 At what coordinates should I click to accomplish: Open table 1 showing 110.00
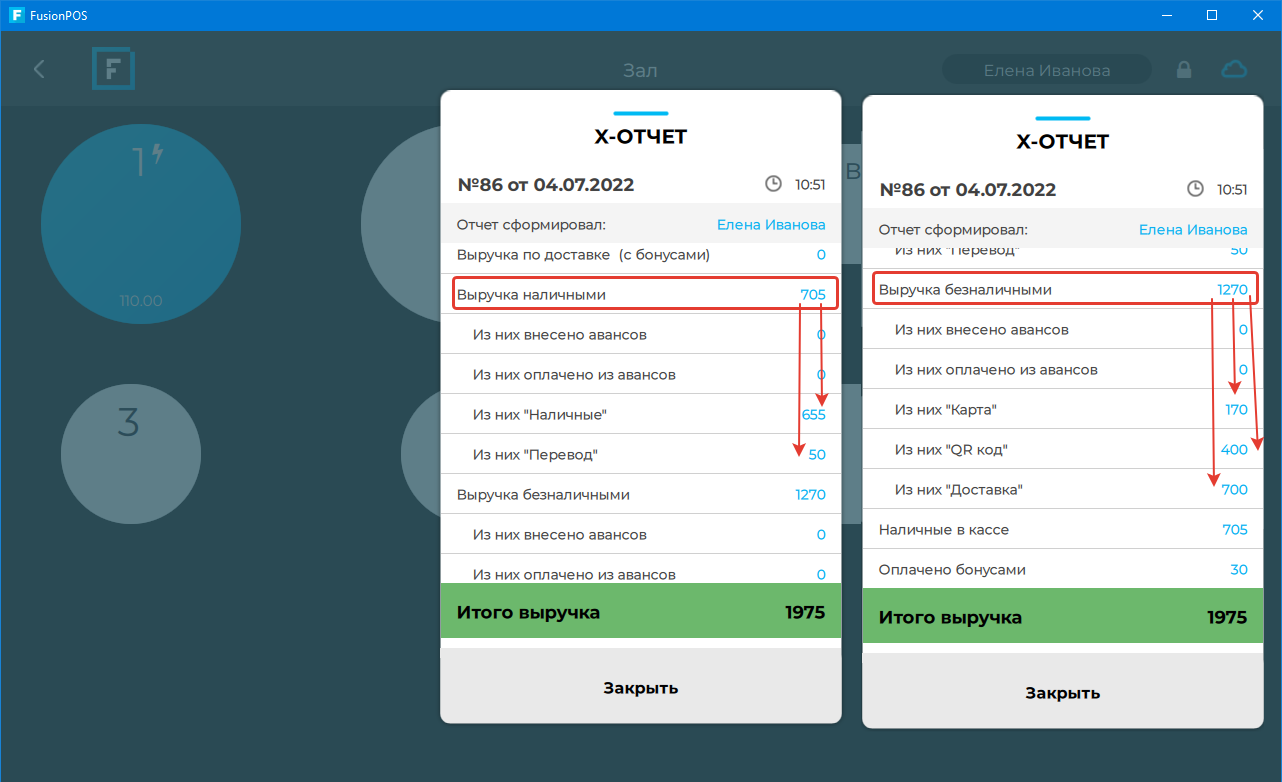(140, 225)
